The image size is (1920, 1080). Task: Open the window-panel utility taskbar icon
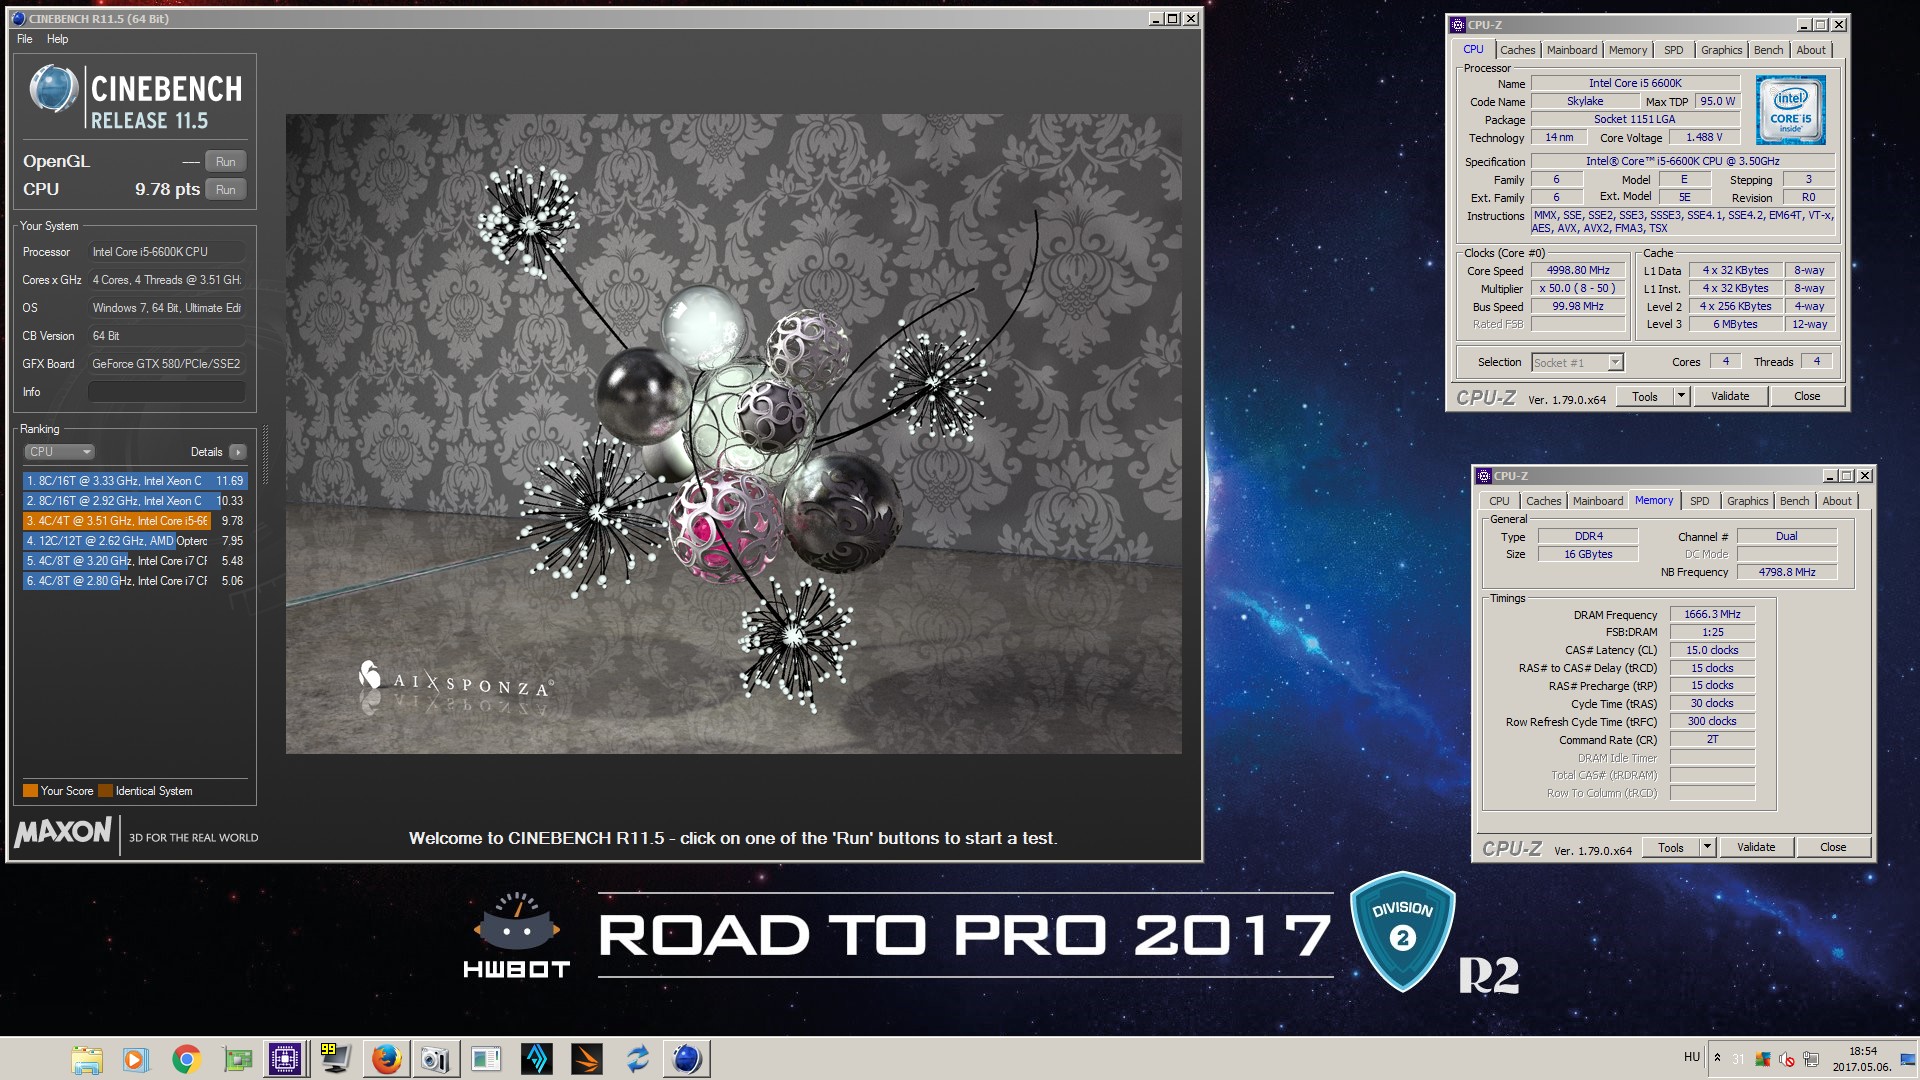(486, 1059)
